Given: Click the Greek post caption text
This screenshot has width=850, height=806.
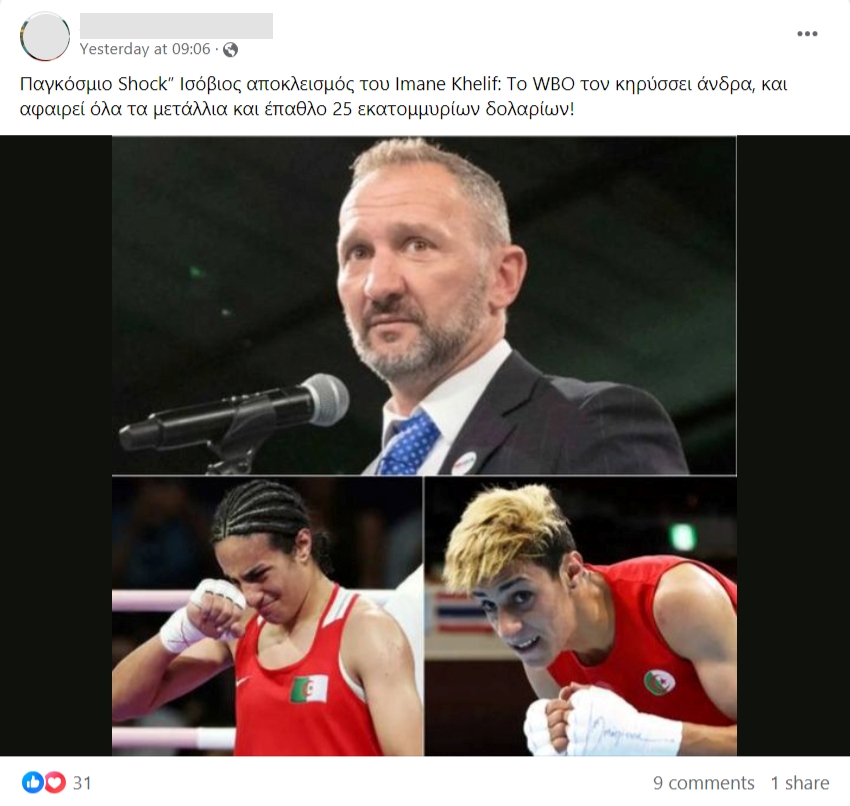Looking at the screenshot, I should click(x=404, y=96).
